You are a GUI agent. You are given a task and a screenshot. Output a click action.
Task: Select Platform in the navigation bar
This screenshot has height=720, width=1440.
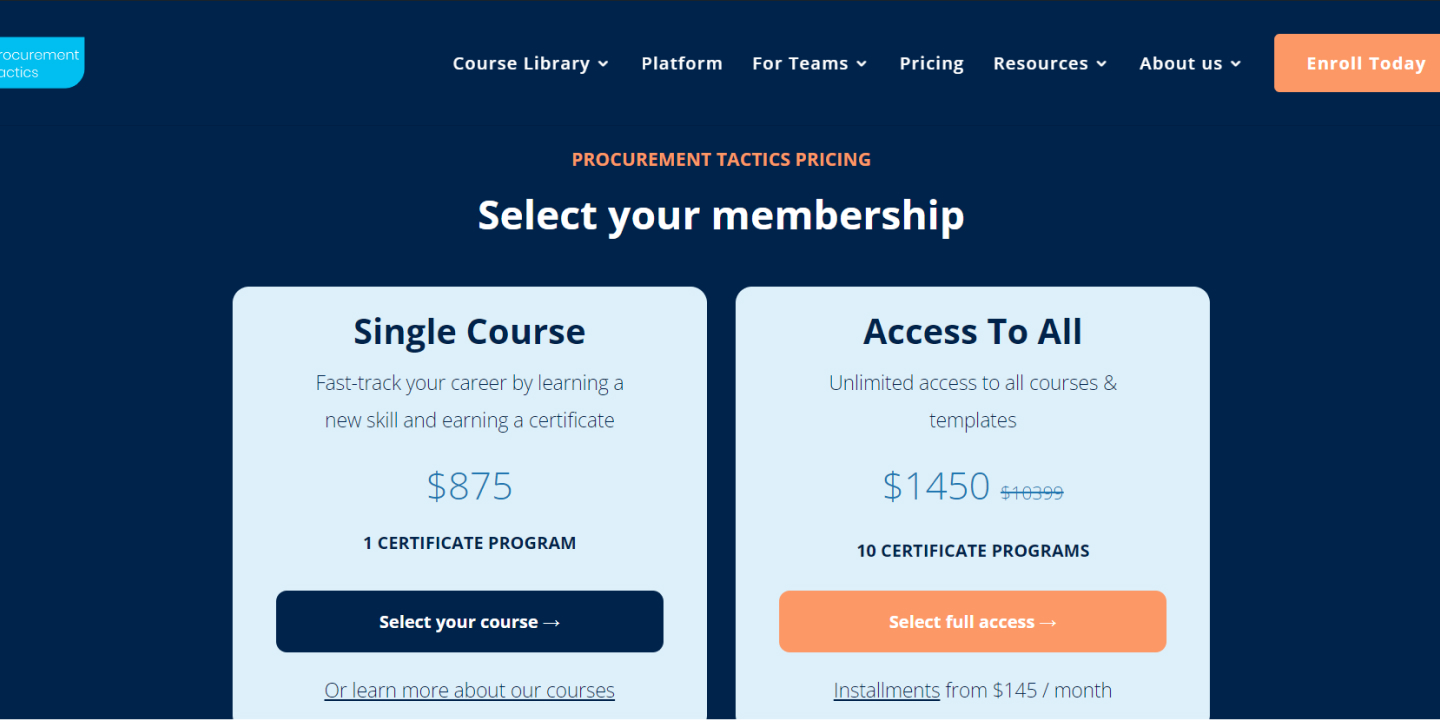point(682,63)
